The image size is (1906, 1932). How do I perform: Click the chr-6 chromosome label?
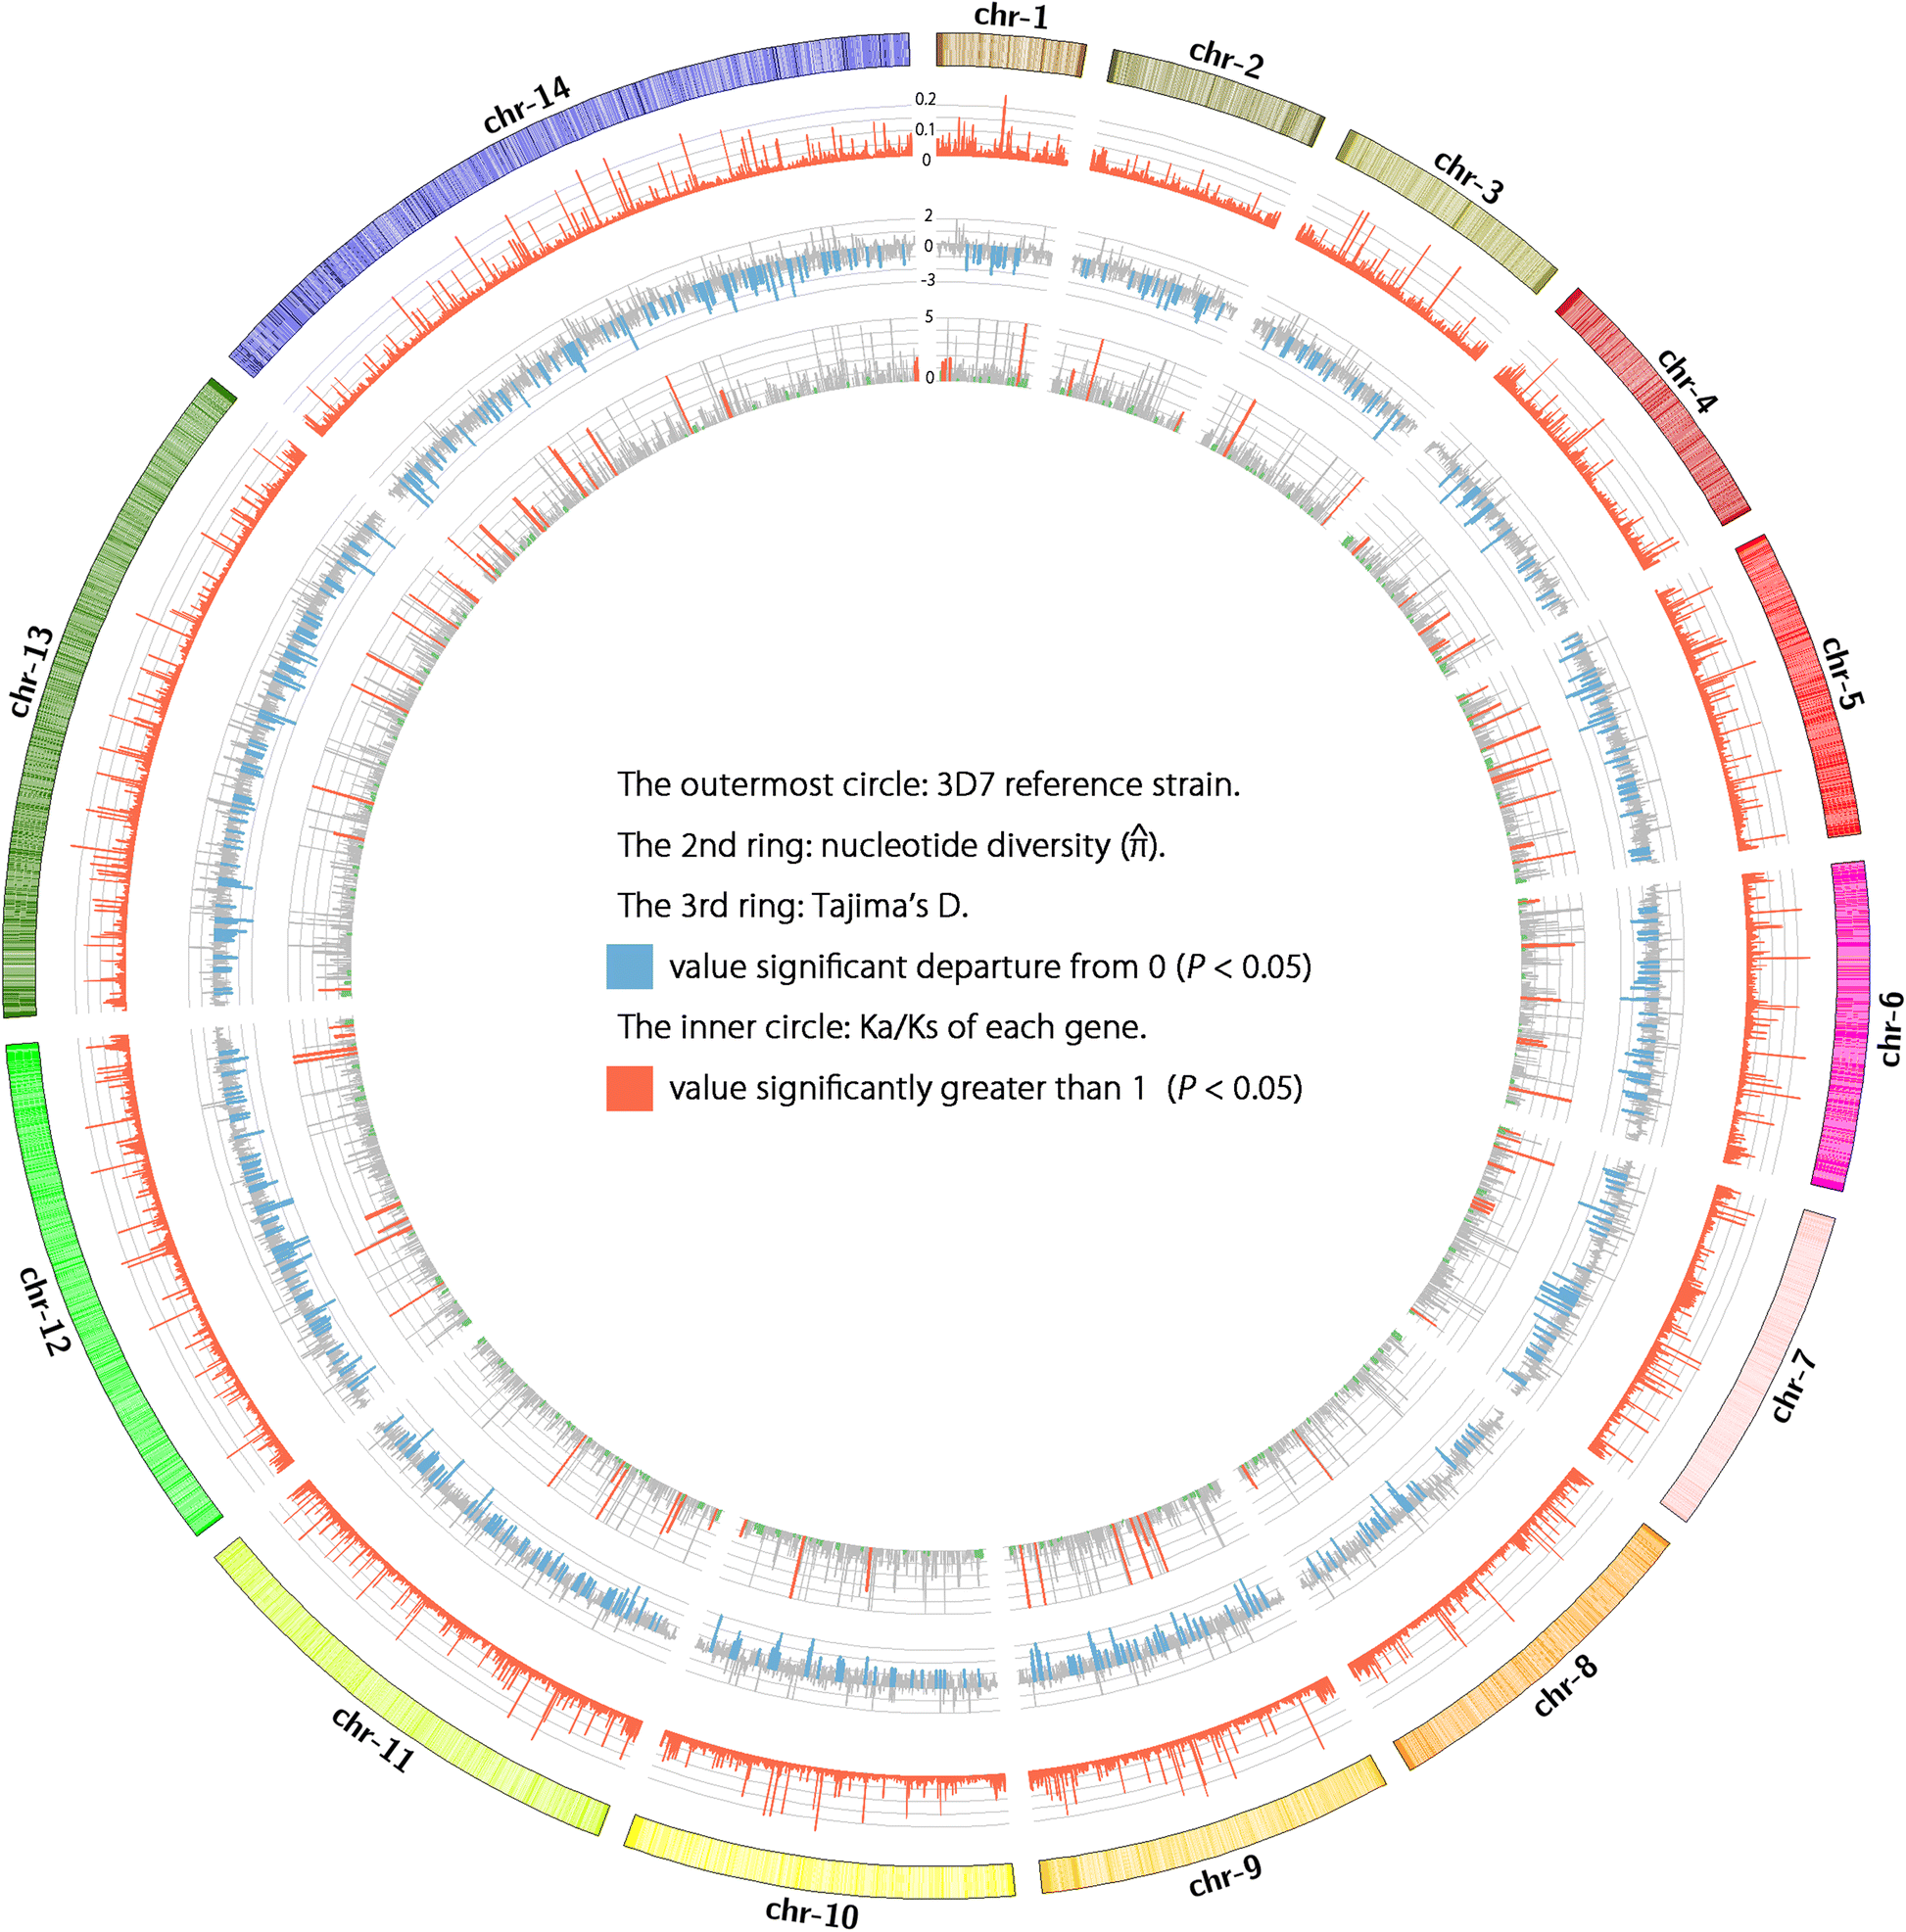point(1890,1029)
